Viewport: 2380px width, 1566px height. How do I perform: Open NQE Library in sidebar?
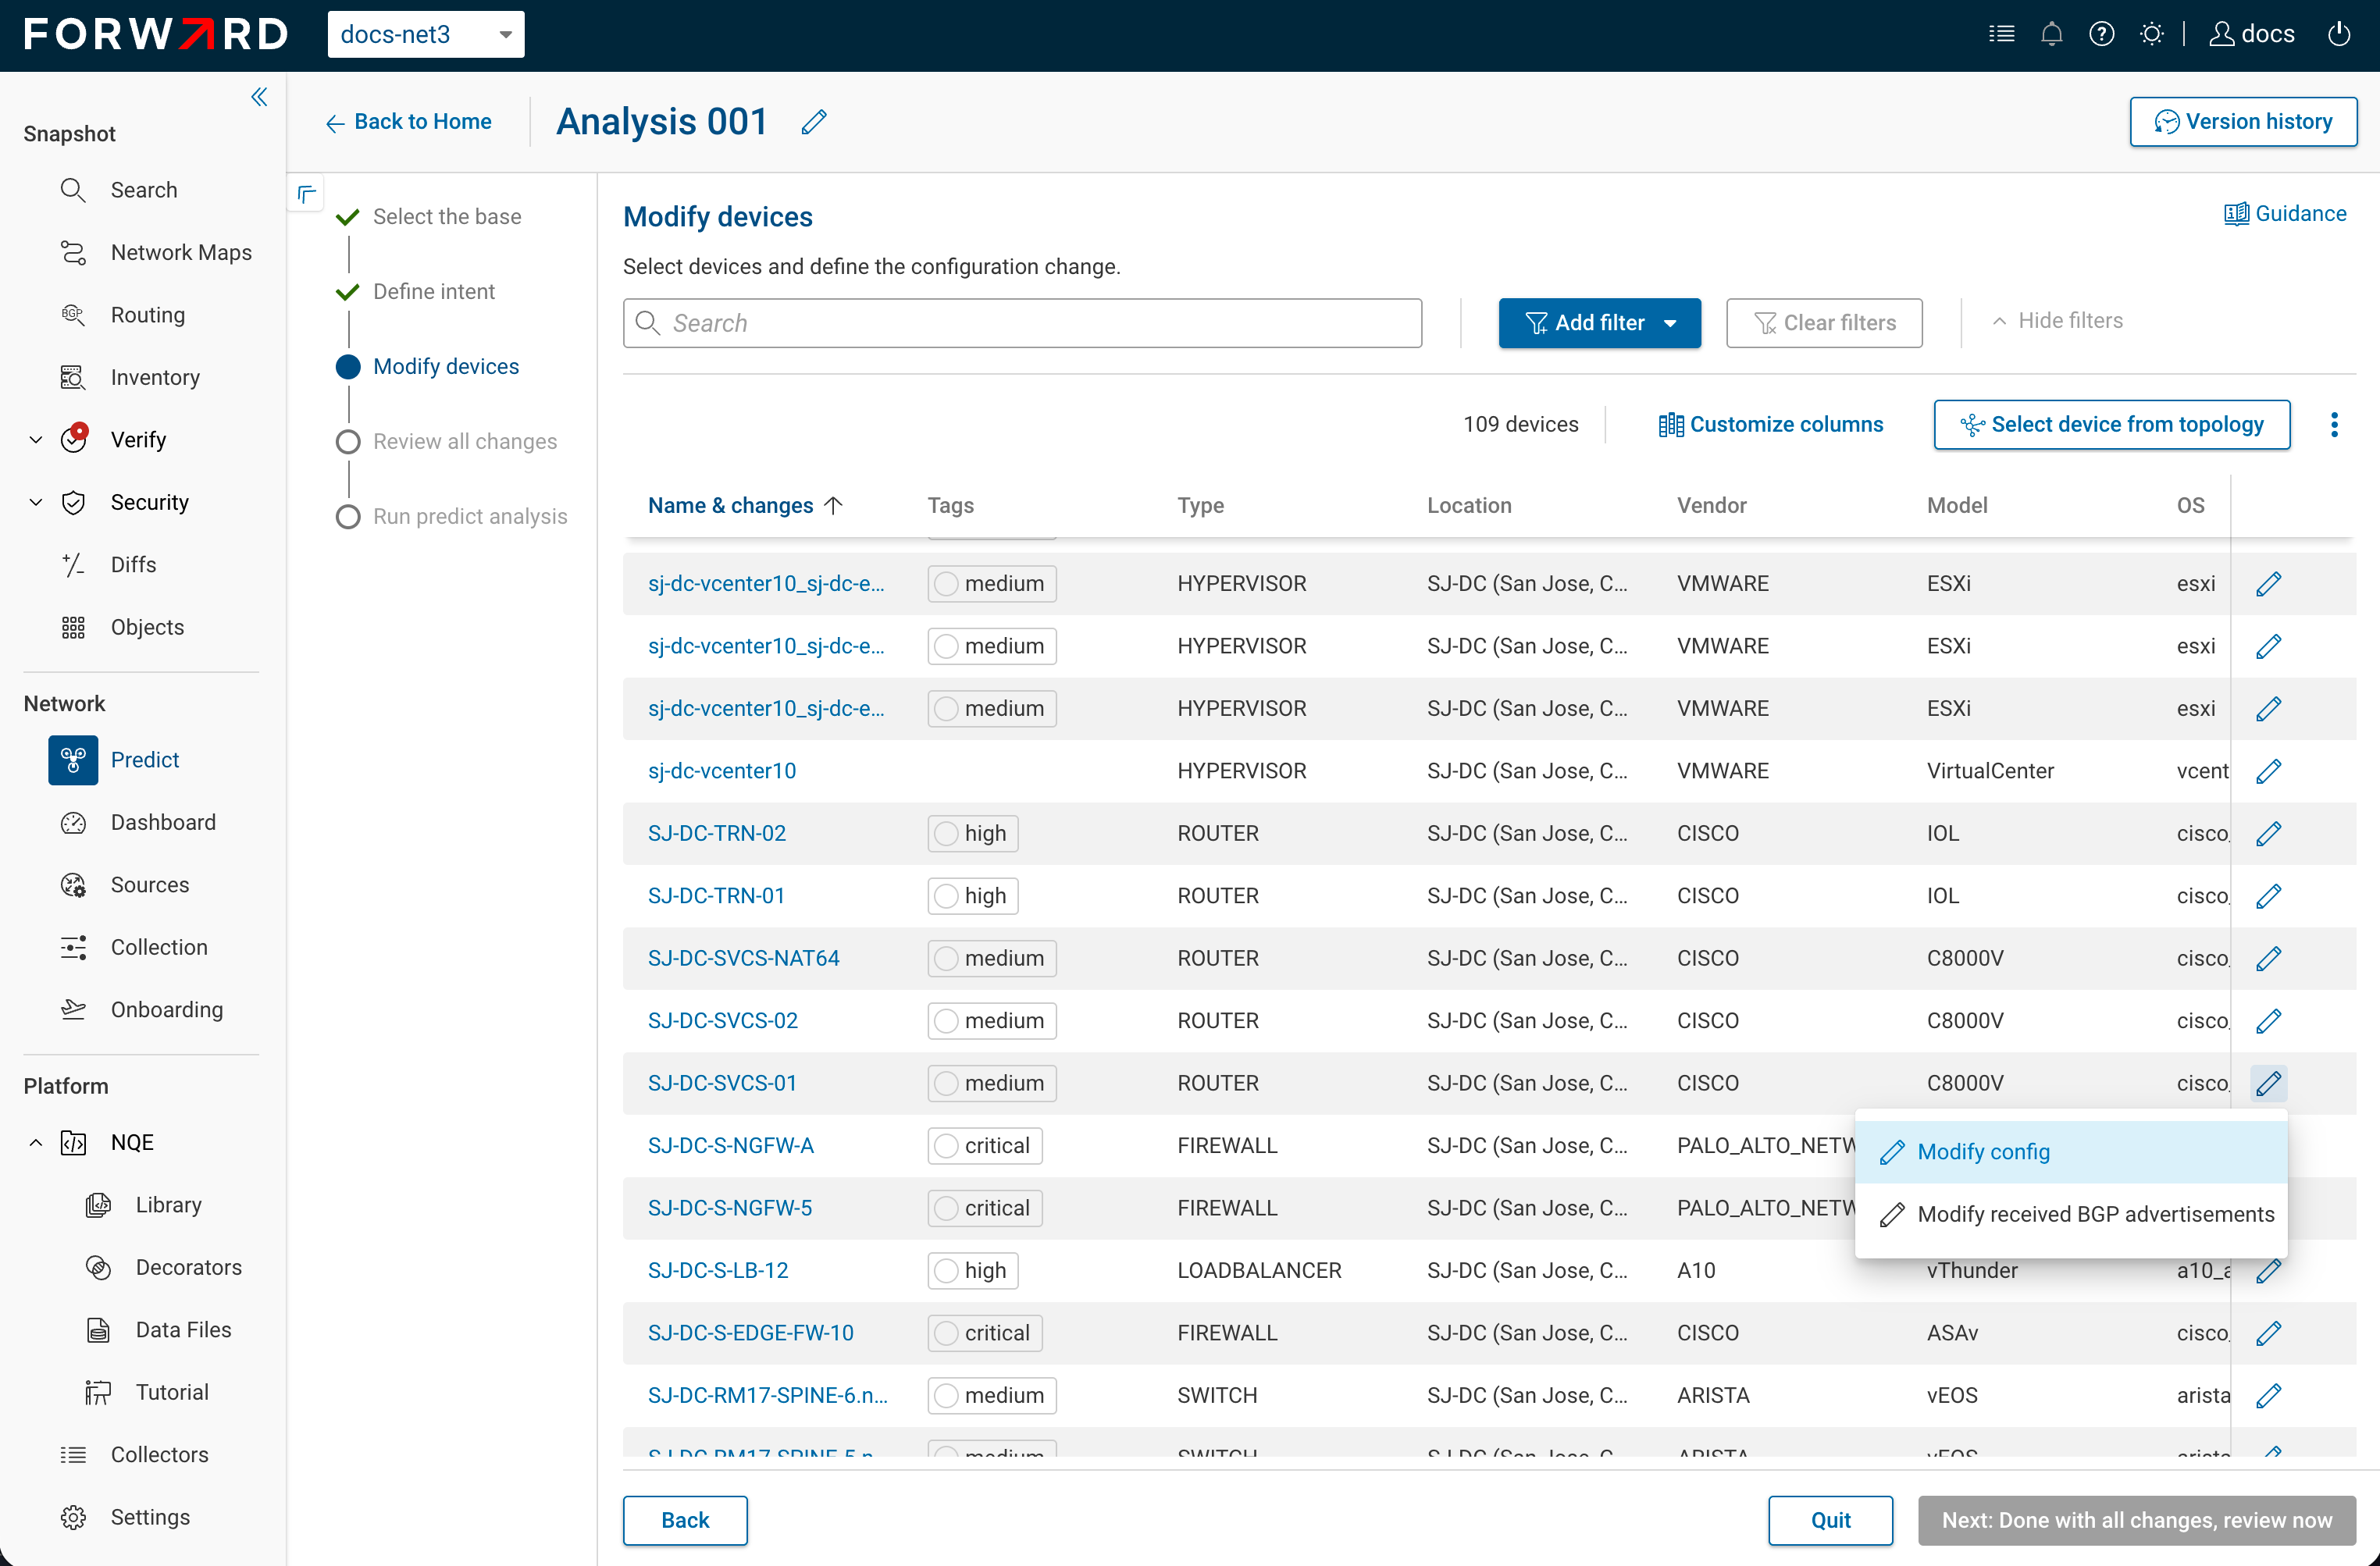point(168,1205)
